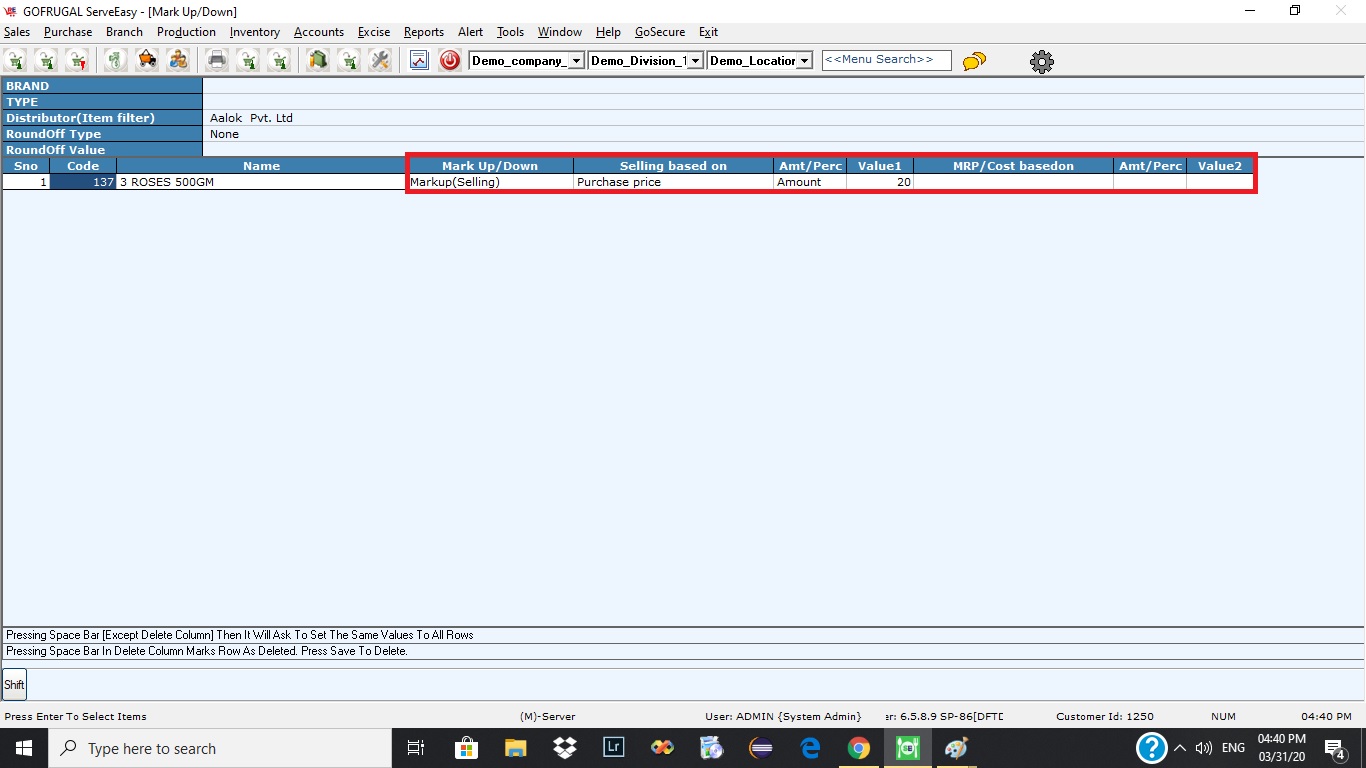The image size is (1366, 768).
Task: Open the Excise menu
Action: pyautogui.click(x=374, y=32)
